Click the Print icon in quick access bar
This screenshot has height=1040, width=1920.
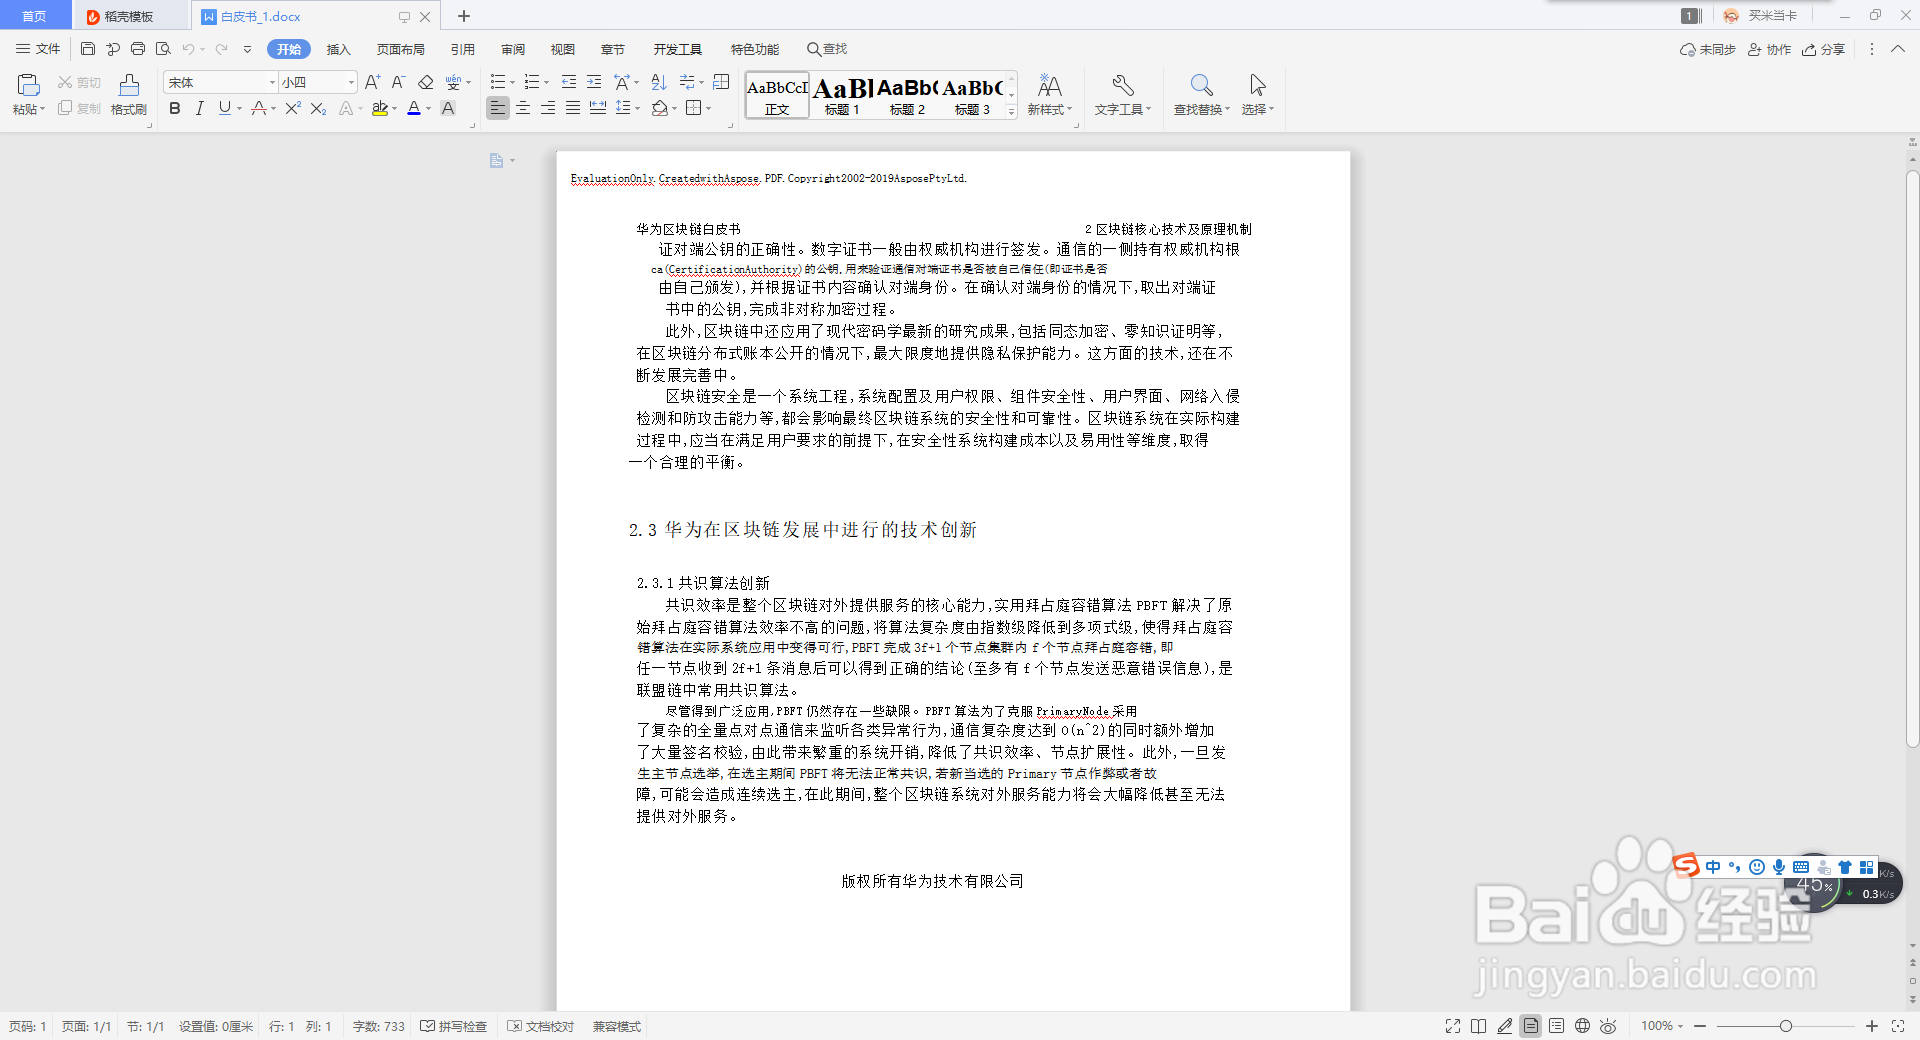click(138, 49)
